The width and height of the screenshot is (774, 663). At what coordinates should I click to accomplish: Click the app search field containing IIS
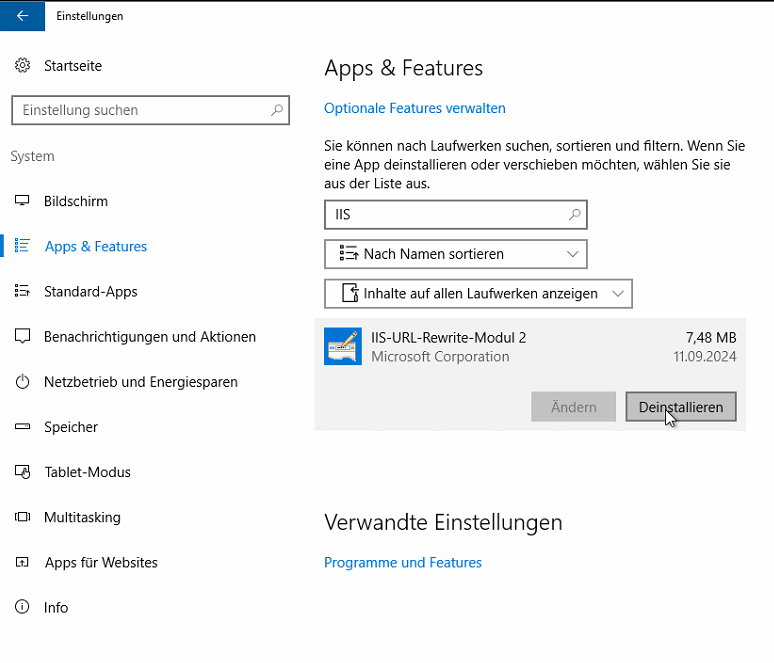point(456,214)
